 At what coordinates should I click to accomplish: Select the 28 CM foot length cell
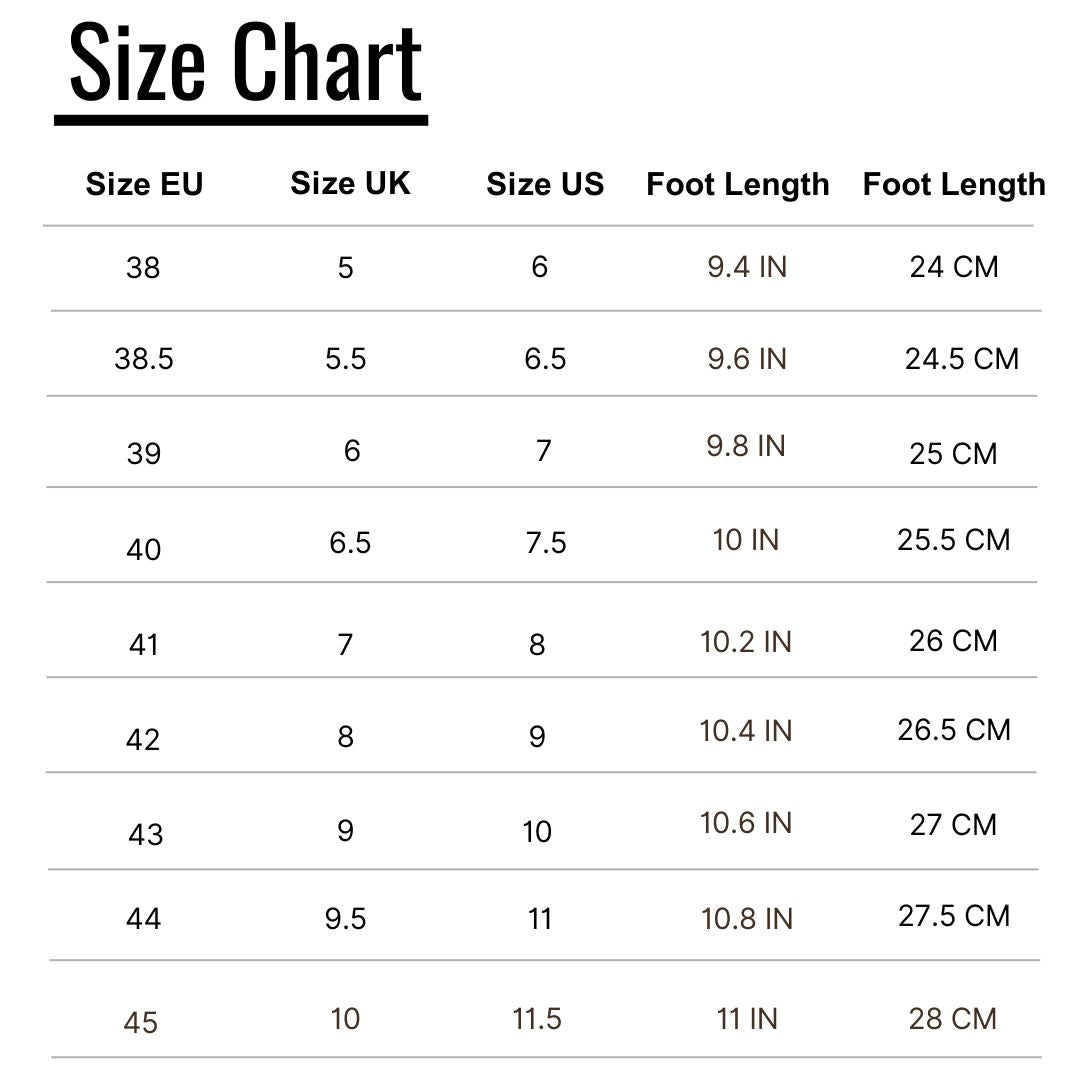[953, 1019]
